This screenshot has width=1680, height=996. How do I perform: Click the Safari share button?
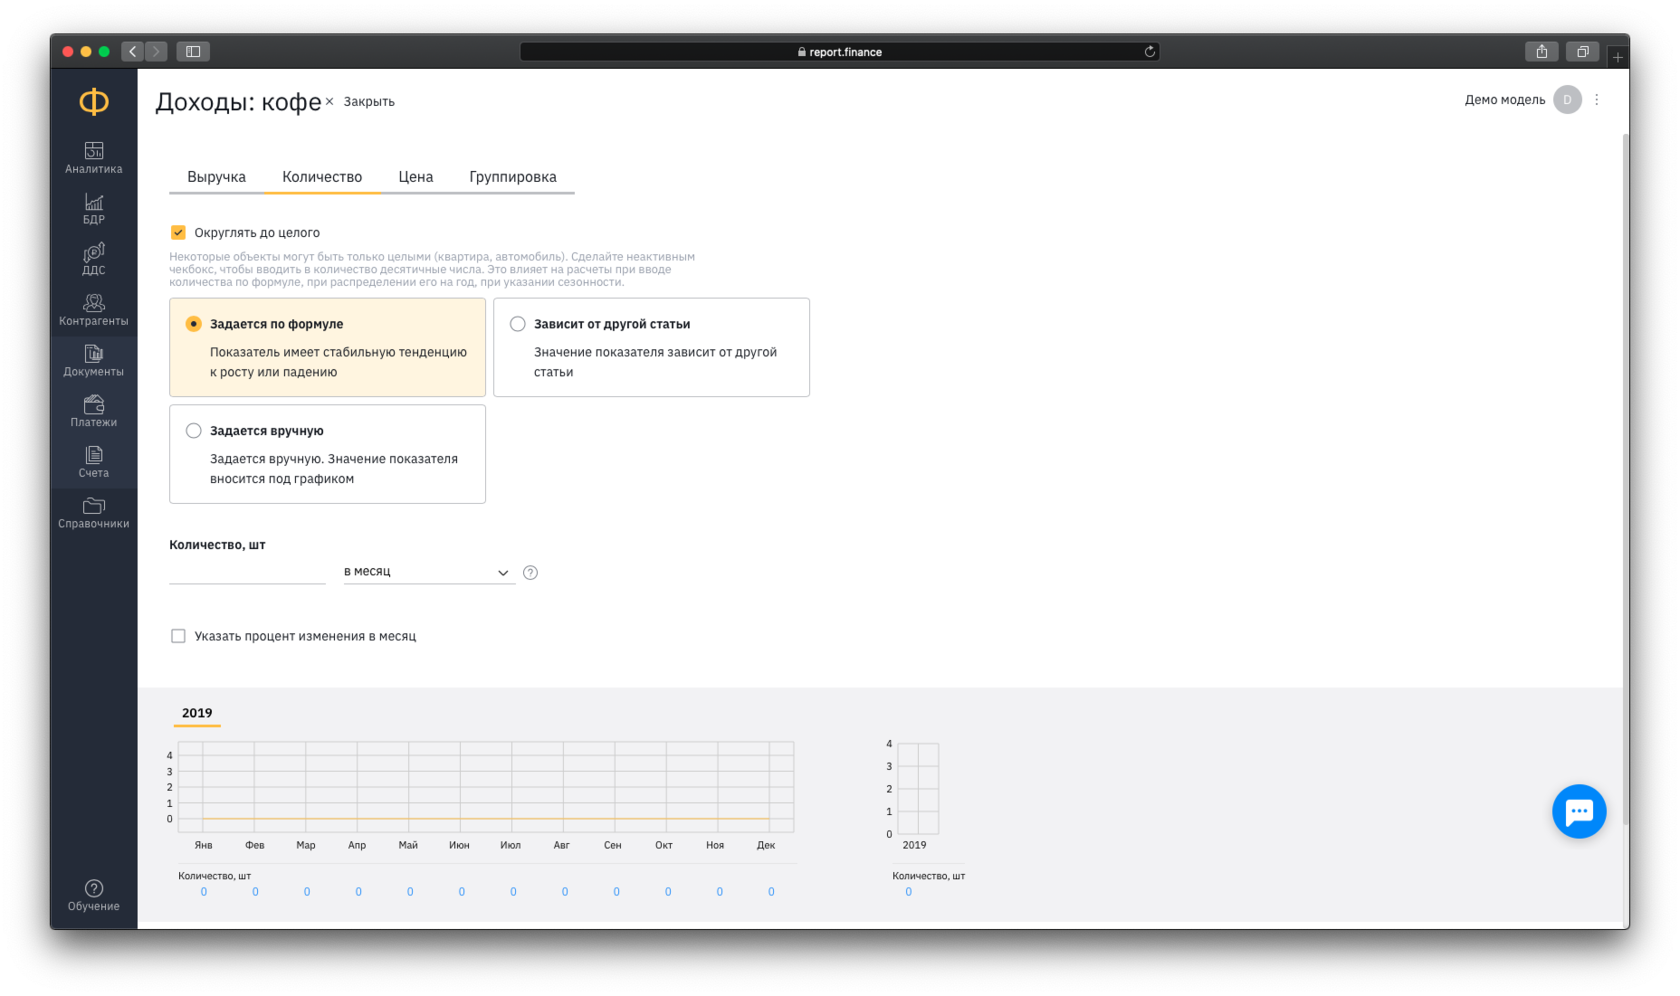coord(1542,51)
